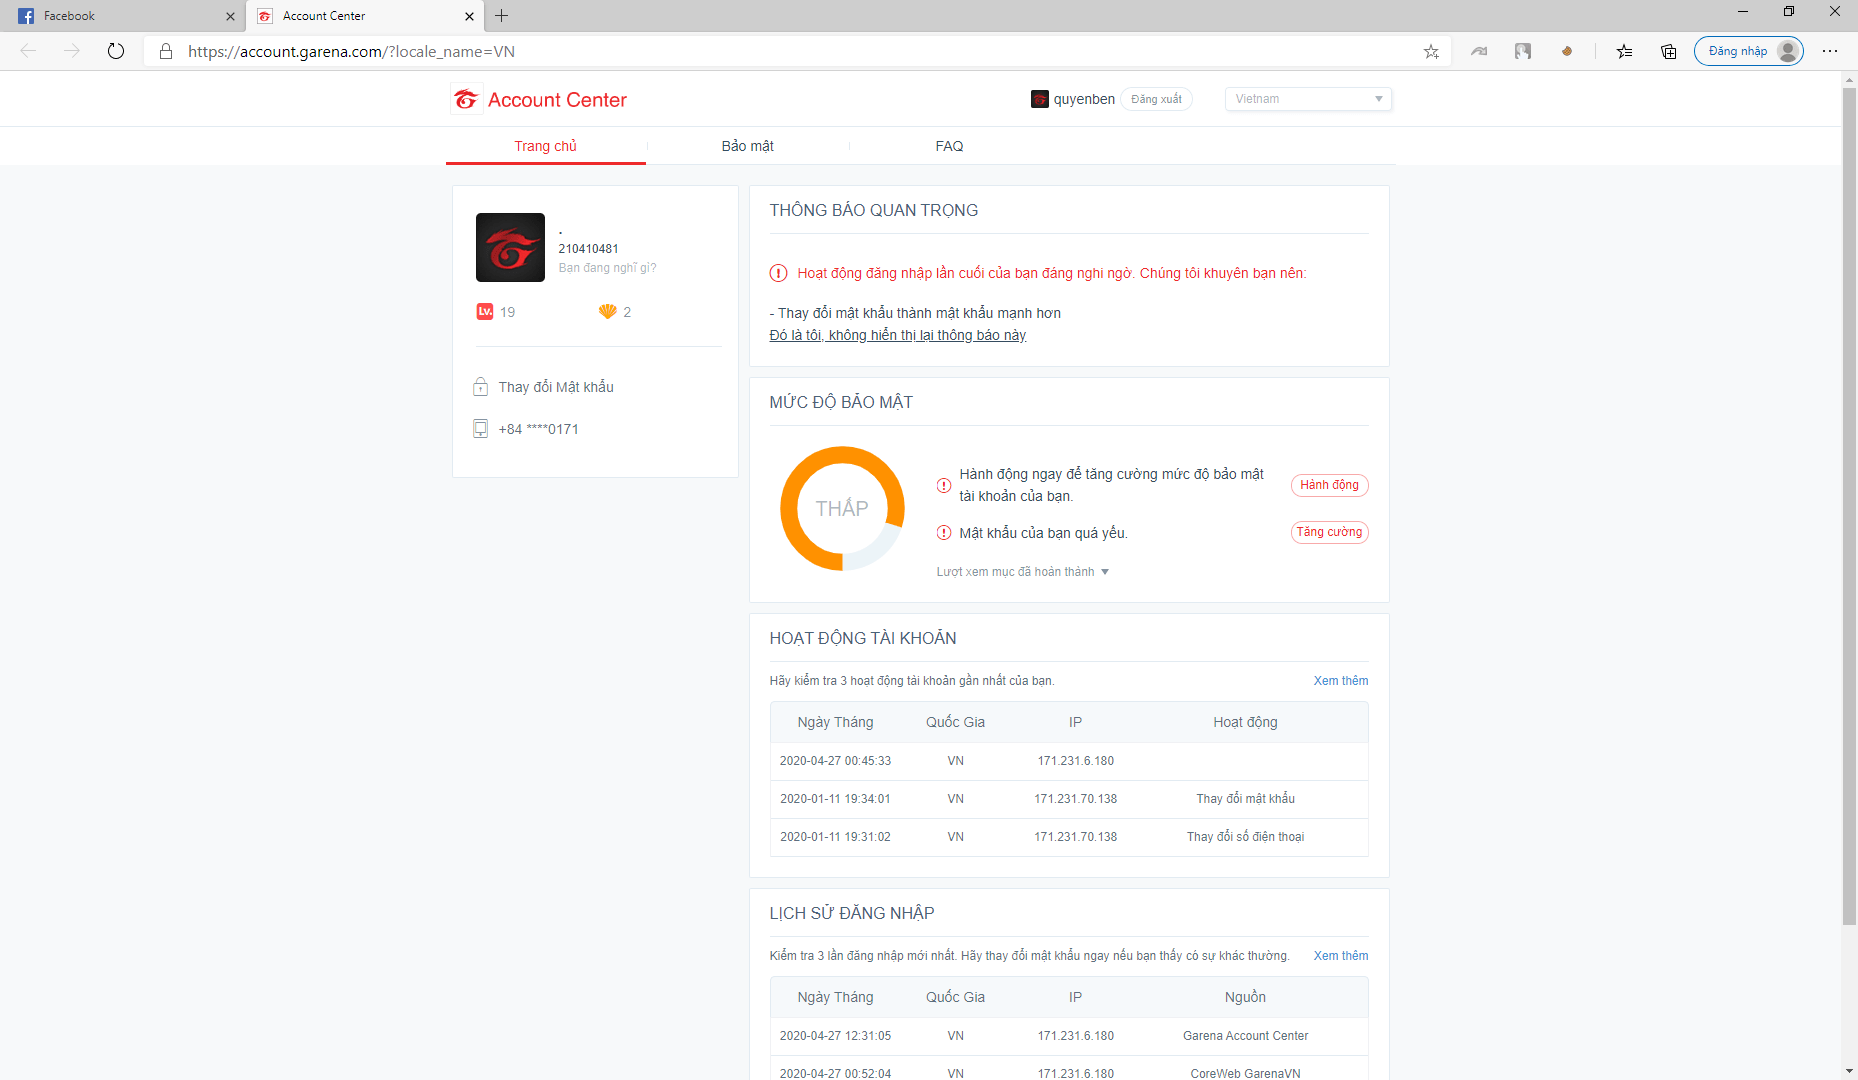This screenshot has height=1080, width=1858.
Task: Click the Đăng xuất logout button
Action: 1156,99
